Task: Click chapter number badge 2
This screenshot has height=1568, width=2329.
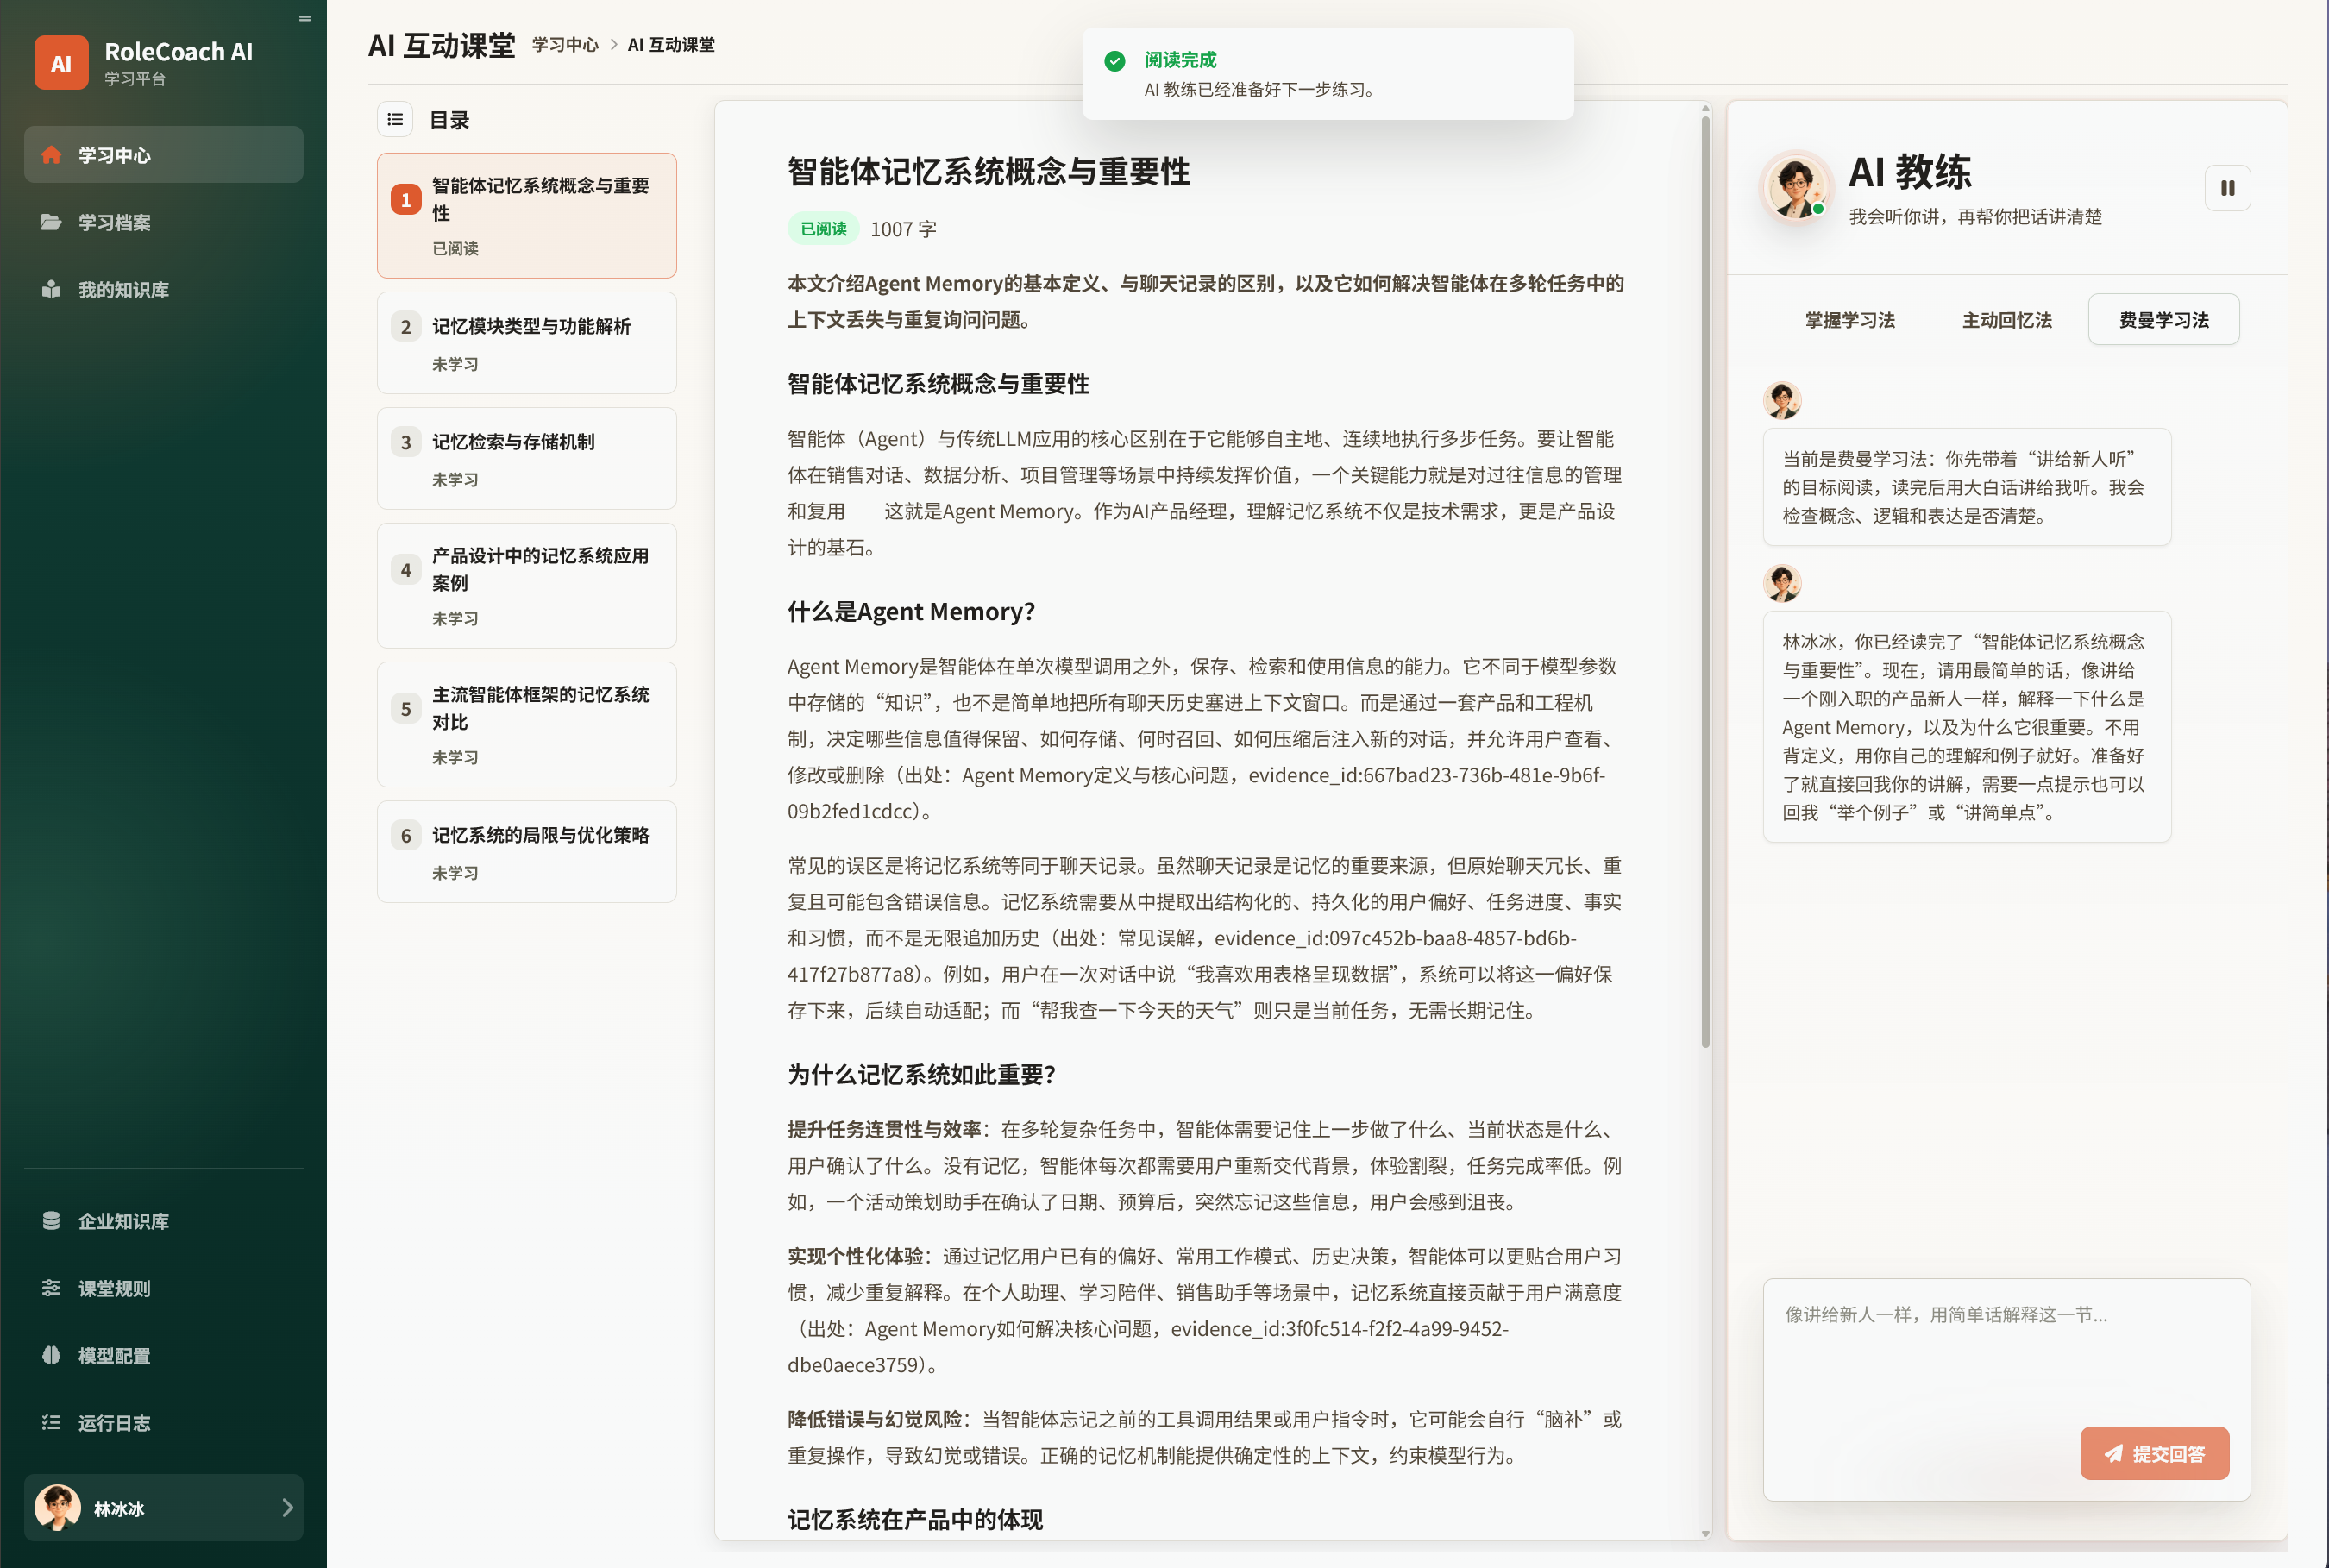Action: click(405, 327)
